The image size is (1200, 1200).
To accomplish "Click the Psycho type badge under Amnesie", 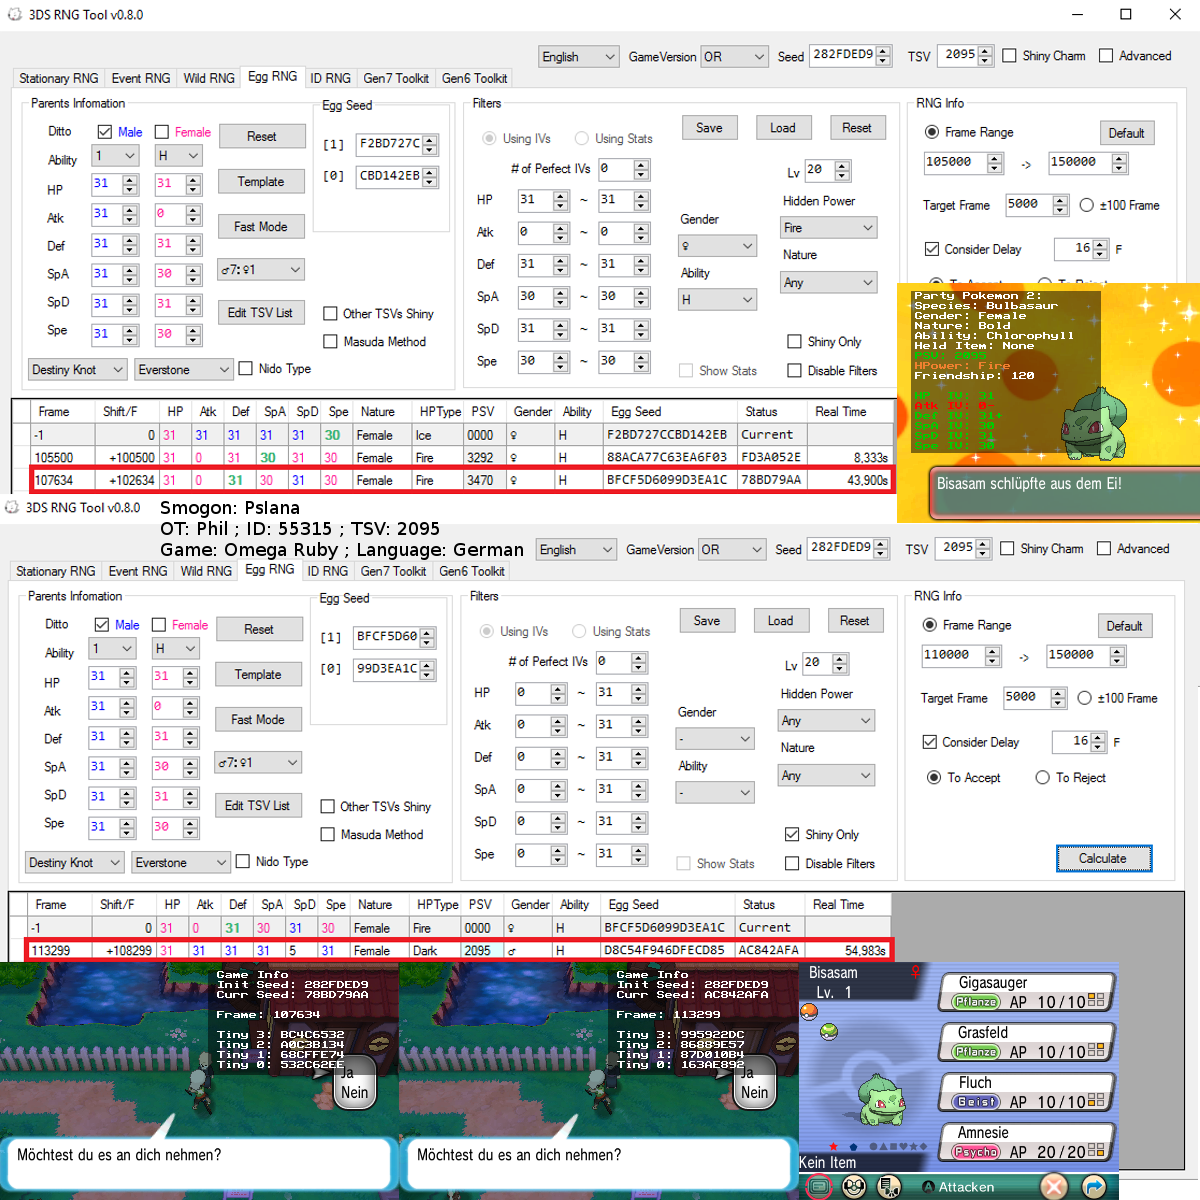I will 976,1152.
